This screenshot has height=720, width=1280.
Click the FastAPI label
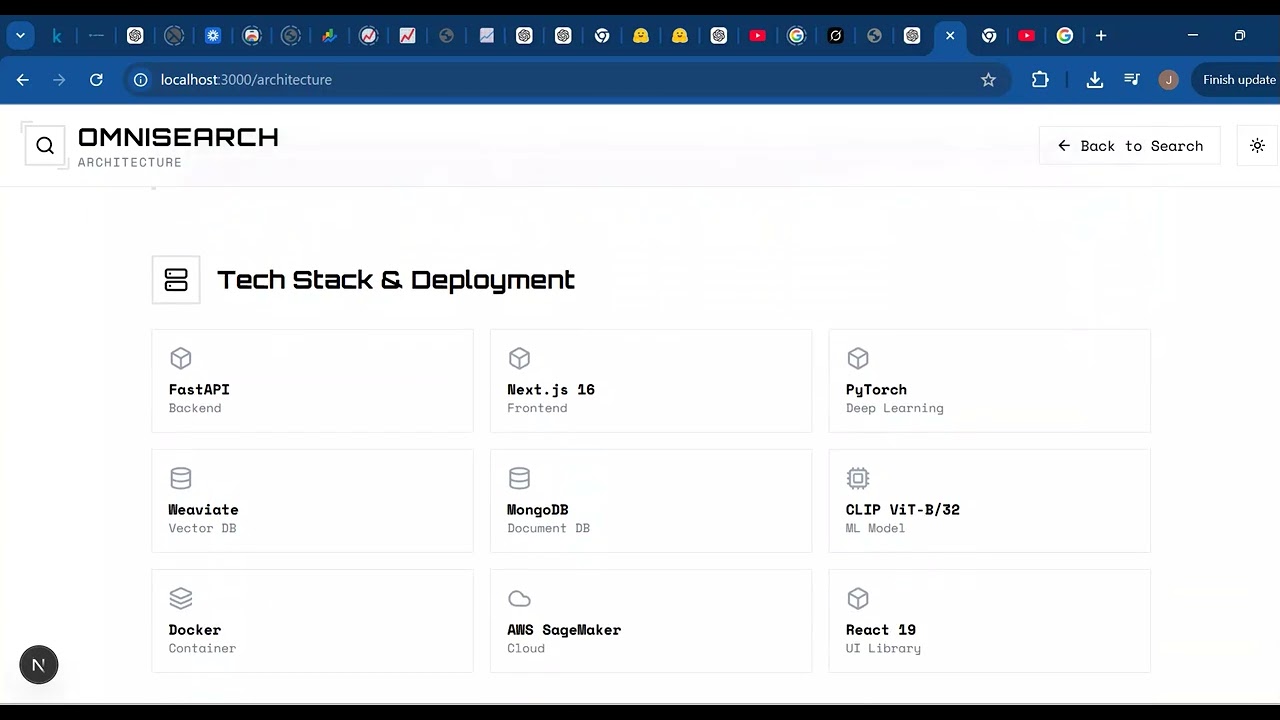(x=199, y=390)
